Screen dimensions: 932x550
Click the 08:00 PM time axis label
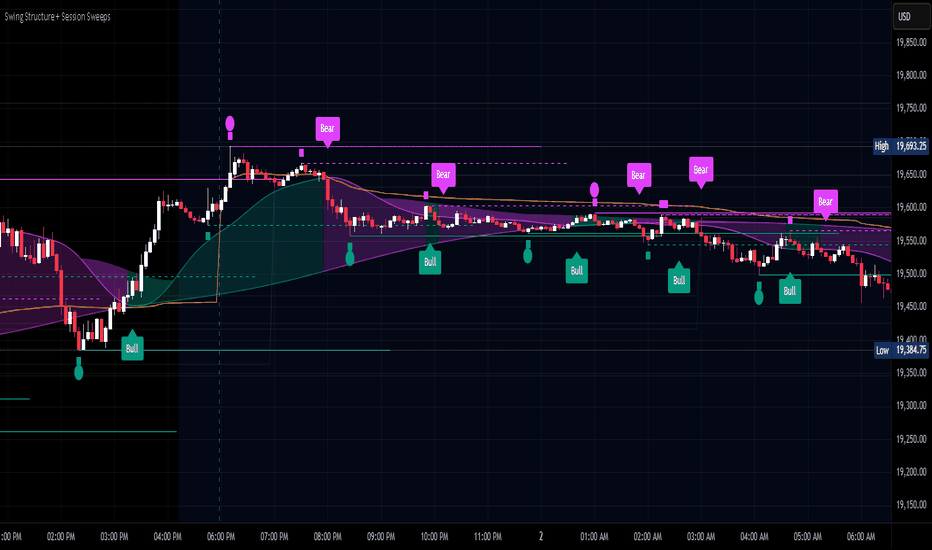(x=328, y=536)
